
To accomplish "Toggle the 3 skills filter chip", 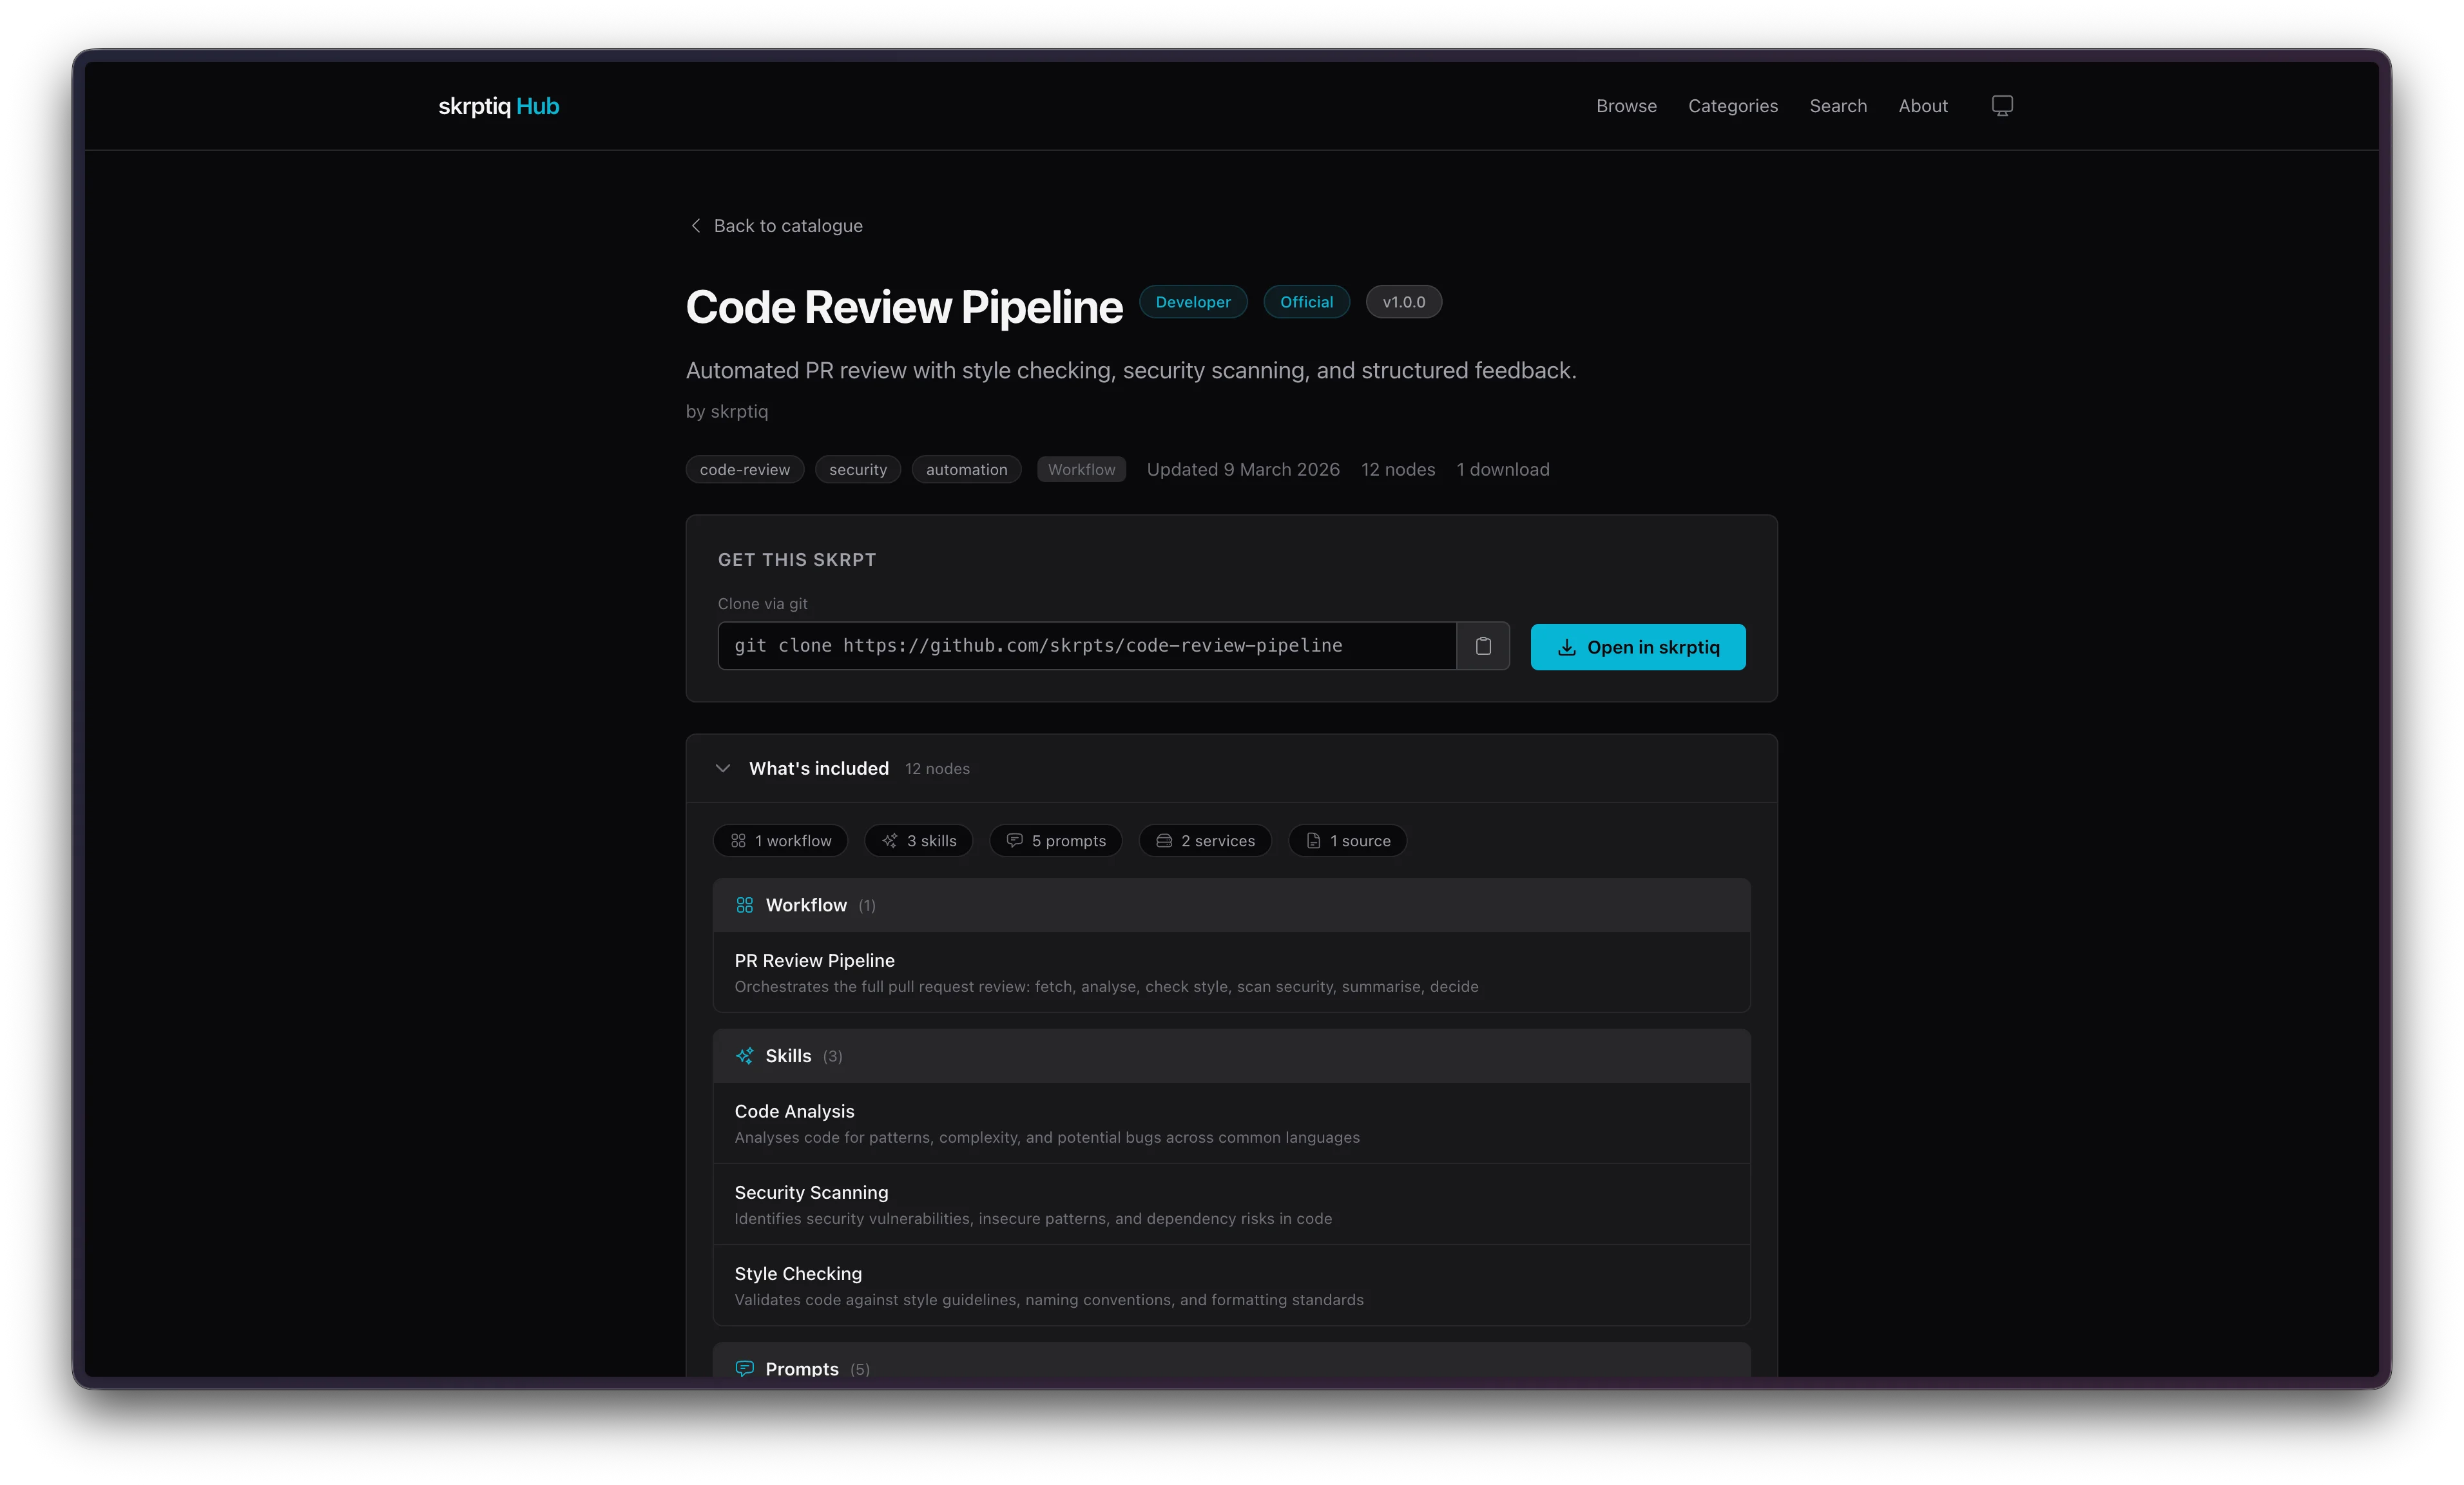I will (918, 841).
